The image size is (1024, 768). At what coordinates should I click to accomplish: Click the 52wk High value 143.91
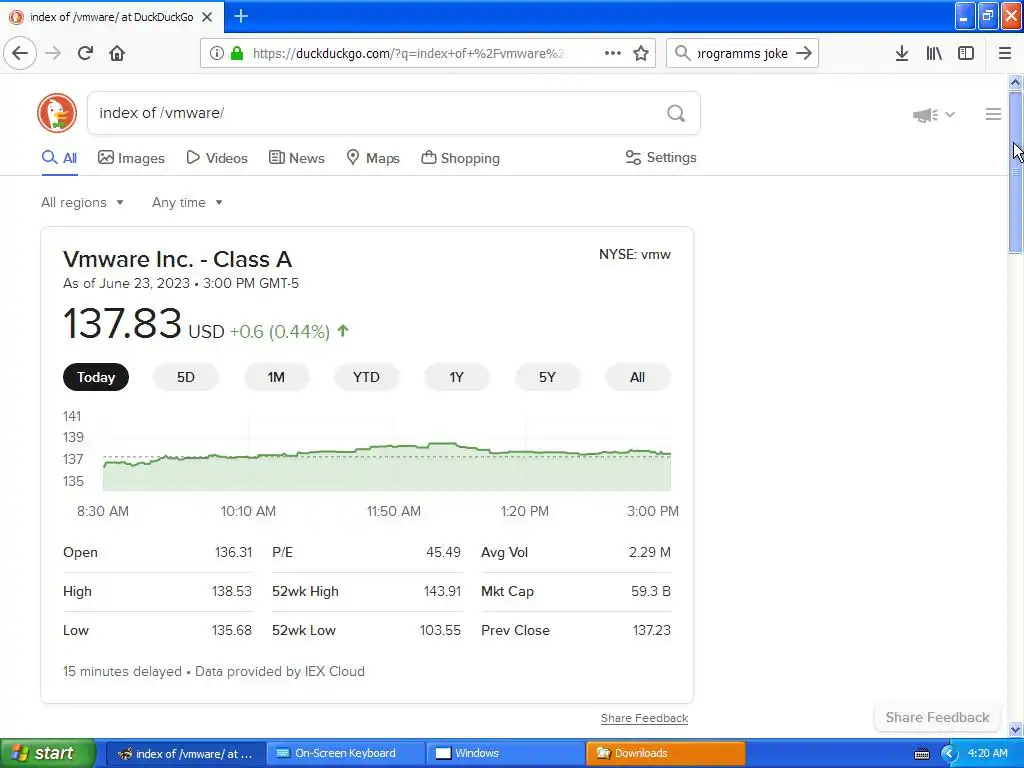[x=442, y=591]
